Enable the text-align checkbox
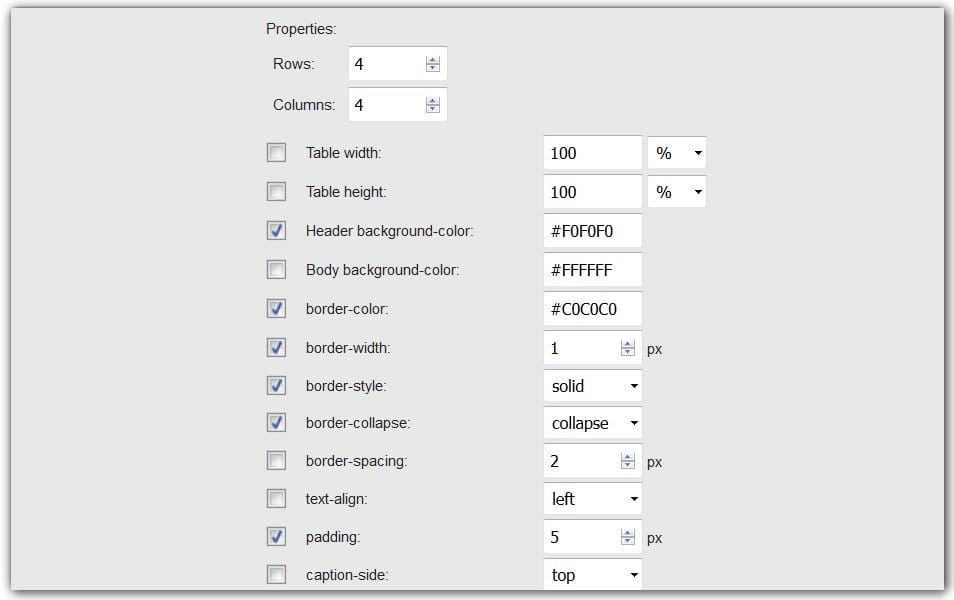 [276, 499]
